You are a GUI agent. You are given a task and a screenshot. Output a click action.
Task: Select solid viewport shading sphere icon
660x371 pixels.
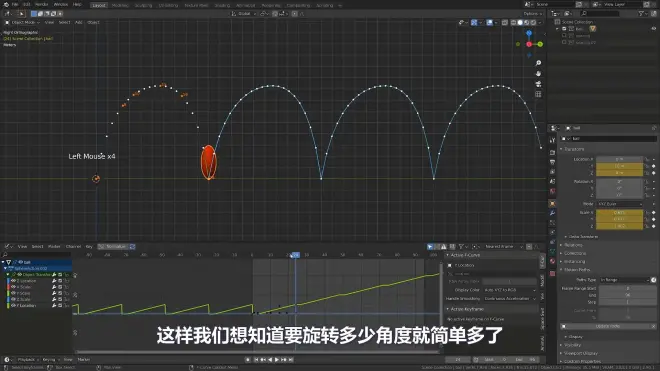[520, 22]
